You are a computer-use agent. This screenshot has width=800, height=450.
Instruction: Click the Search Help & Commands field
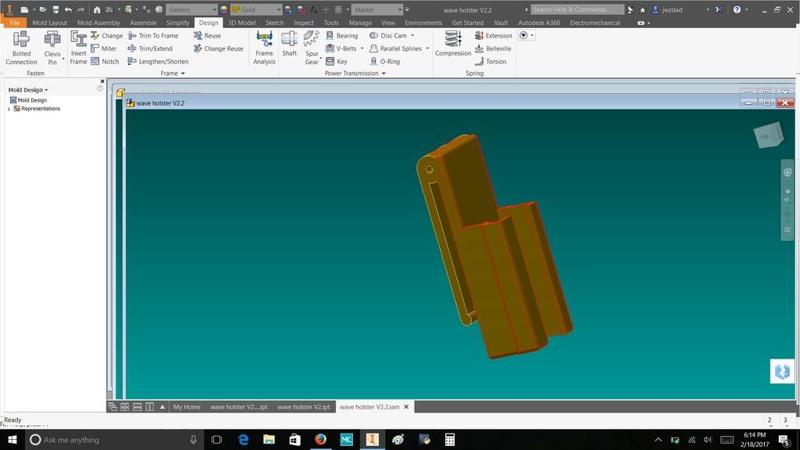577,10
